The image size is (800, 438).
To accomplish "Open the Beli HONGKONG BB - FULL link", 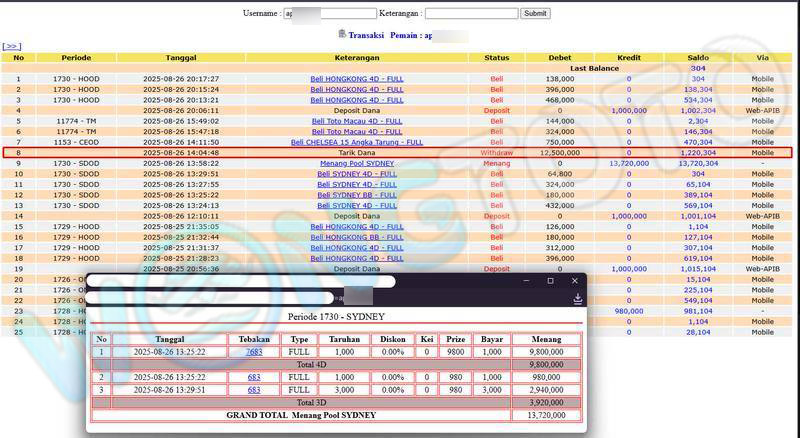I will pos(357,237).
